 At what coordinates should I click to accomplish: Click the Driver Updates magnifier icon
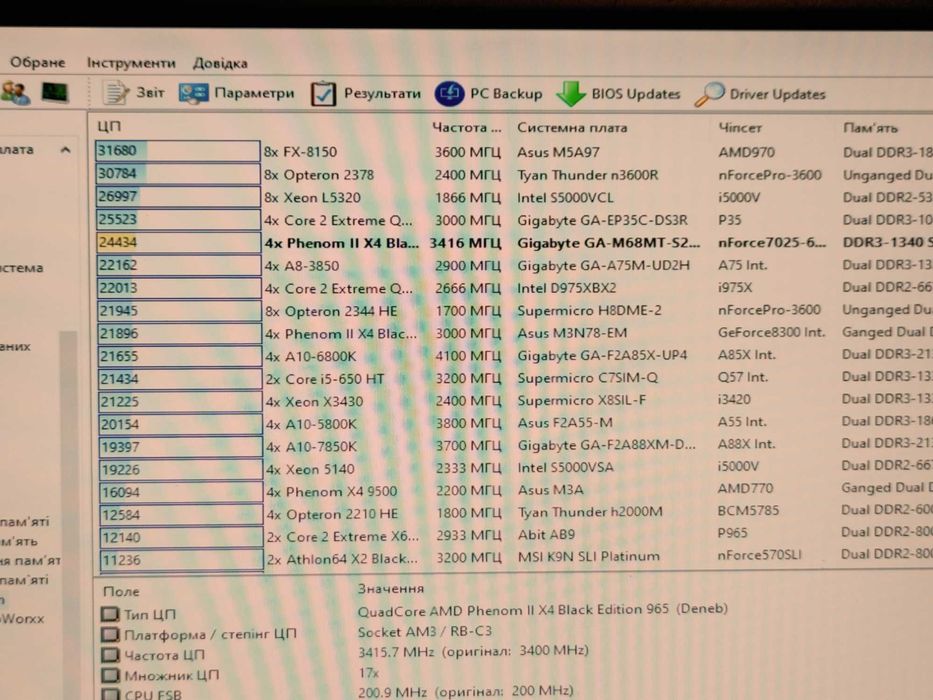click(x=709, y=94)
